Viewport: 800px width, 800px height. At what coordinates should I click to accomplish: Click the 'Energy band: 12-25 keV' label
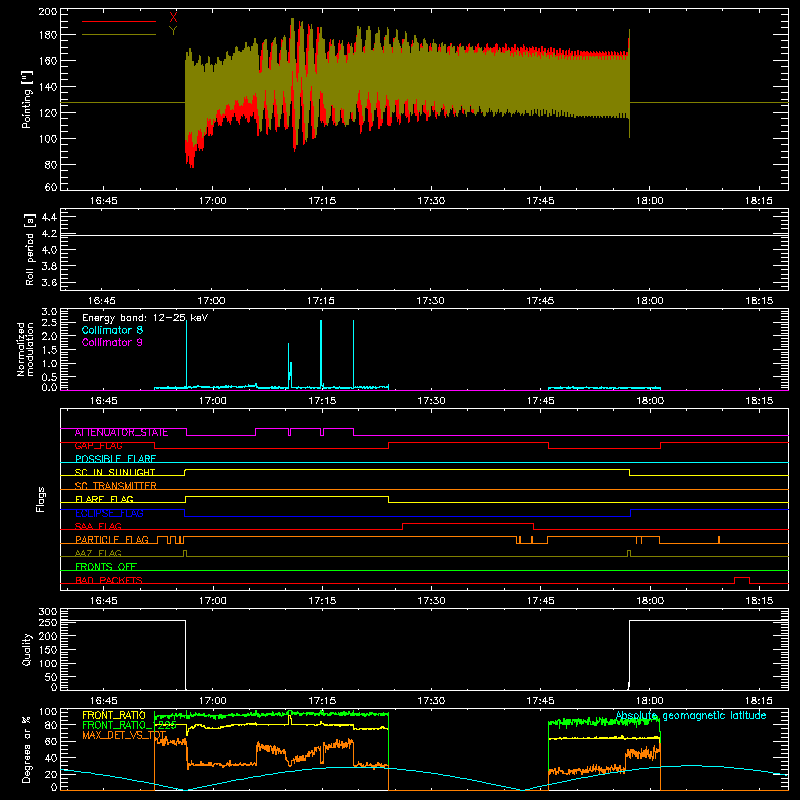point(145,317)
